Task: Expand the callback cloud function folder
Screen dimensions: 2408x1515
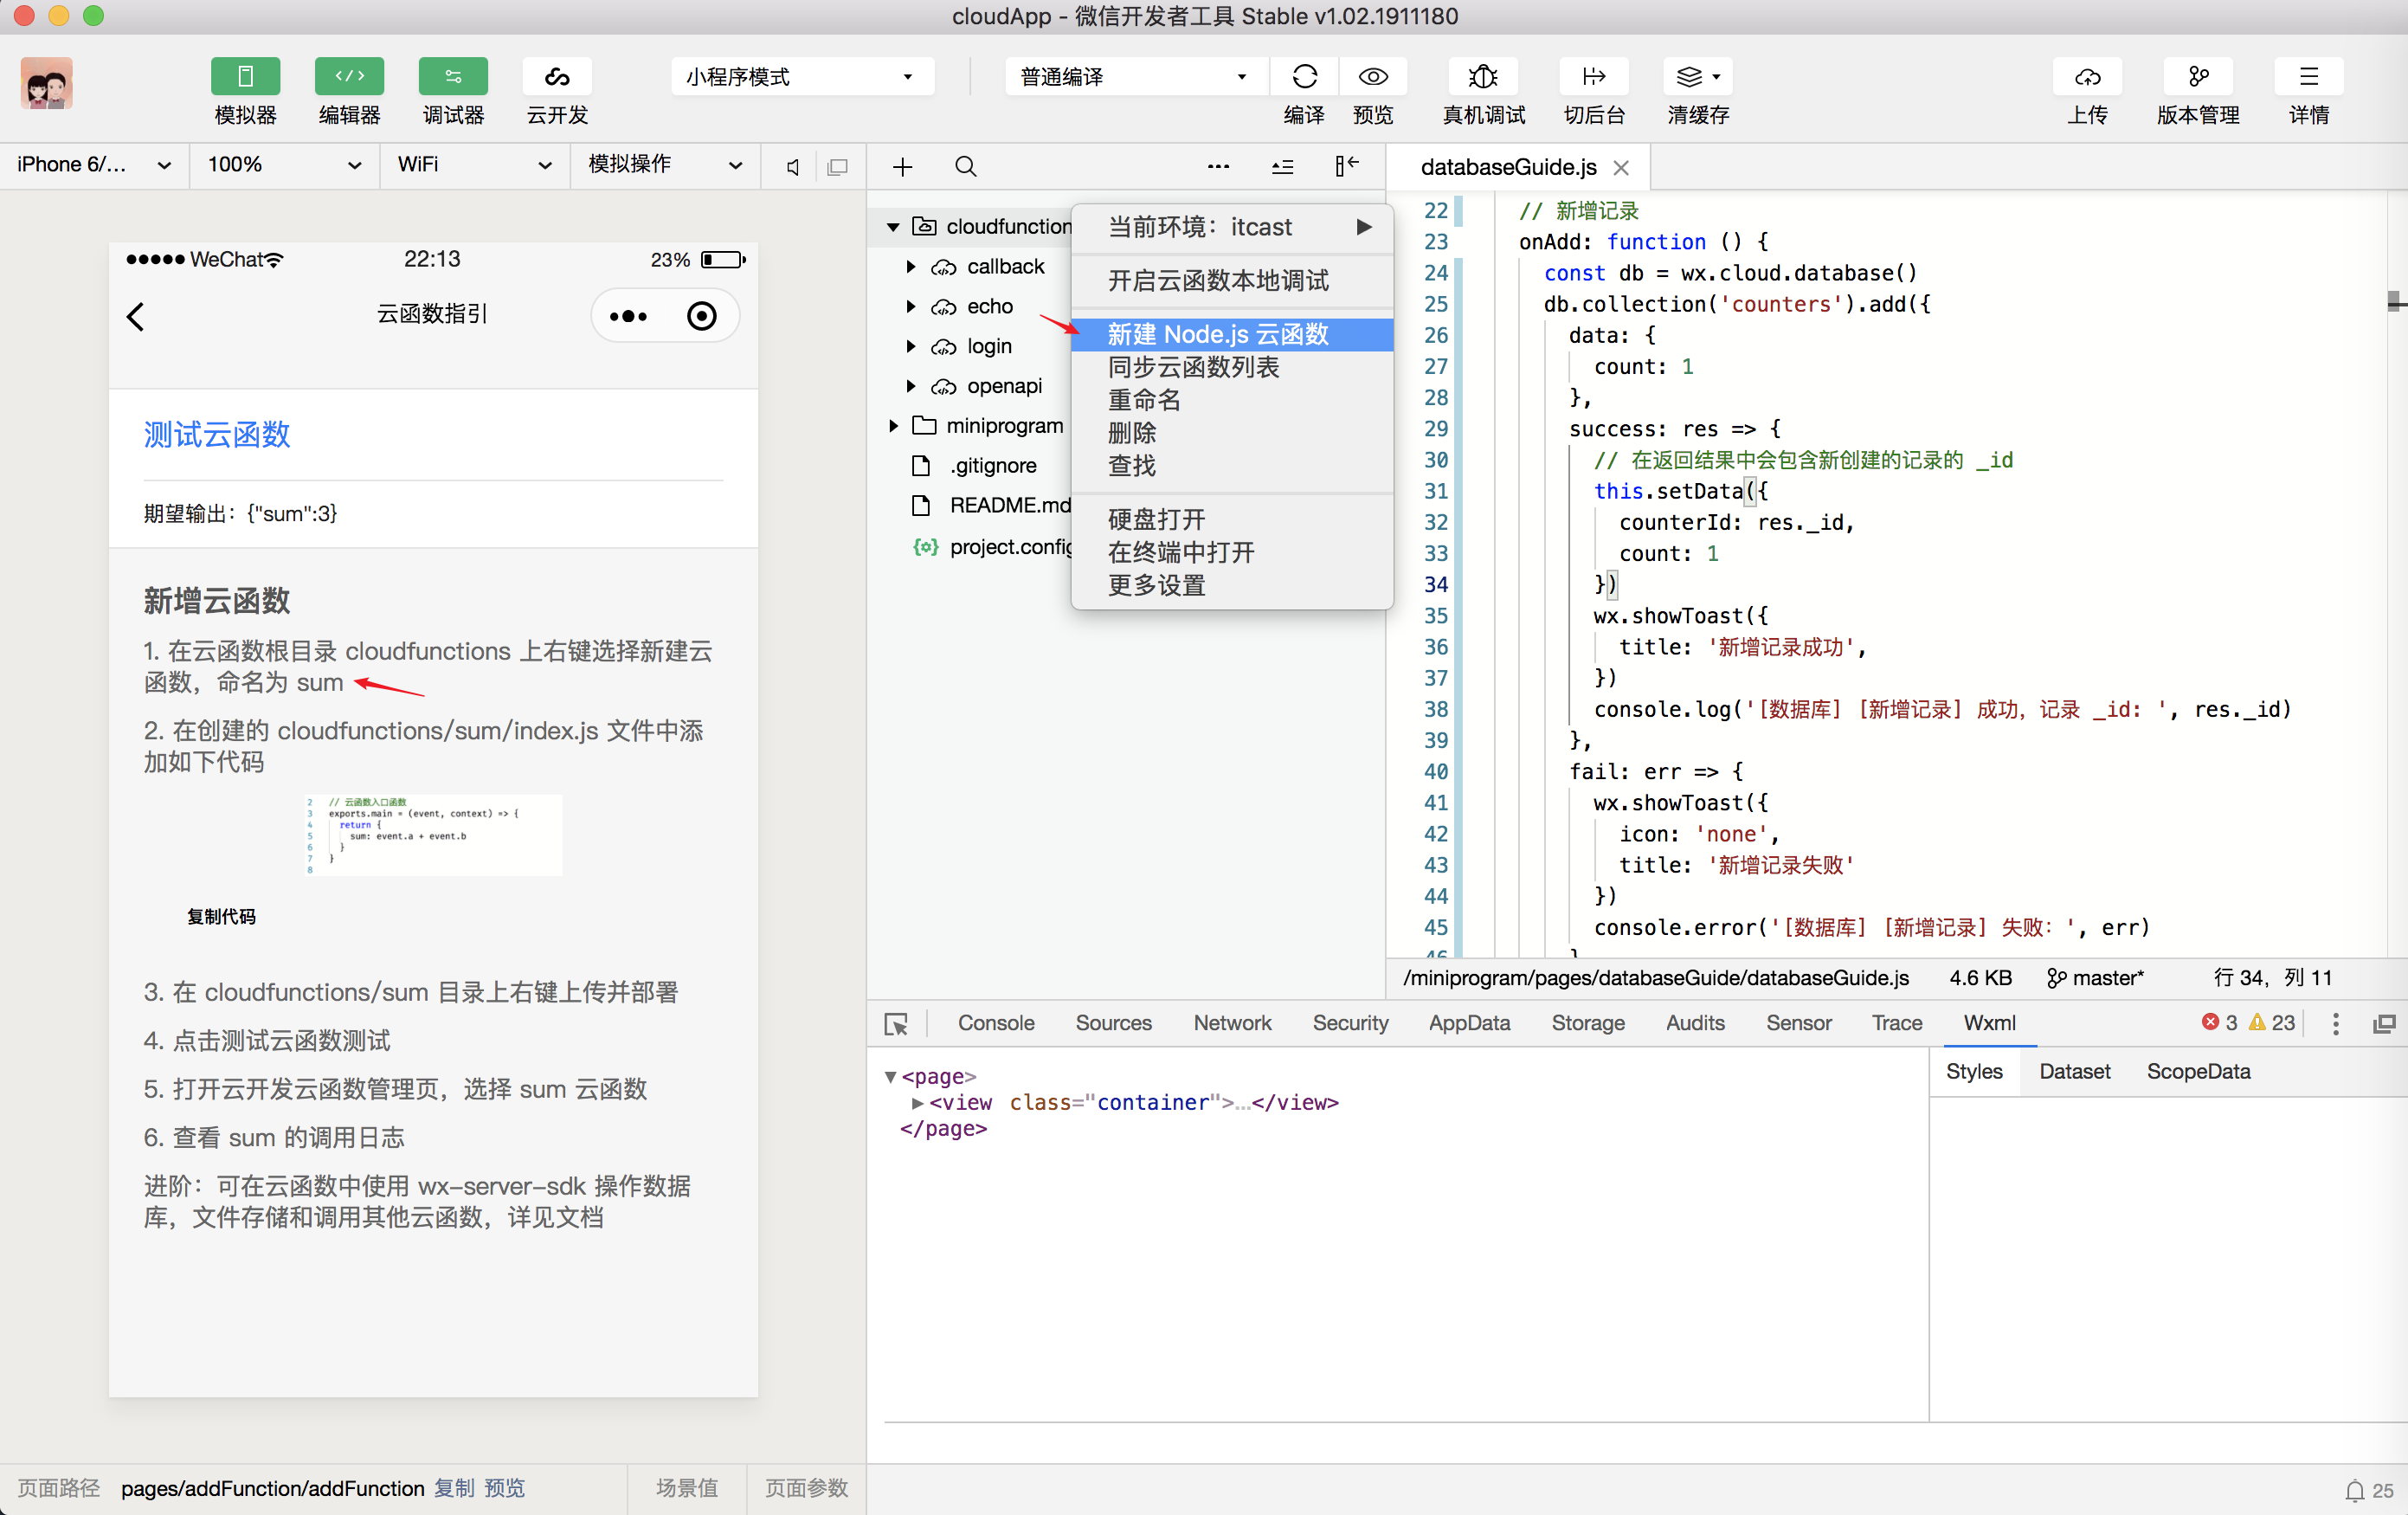Action: (911, 267)
